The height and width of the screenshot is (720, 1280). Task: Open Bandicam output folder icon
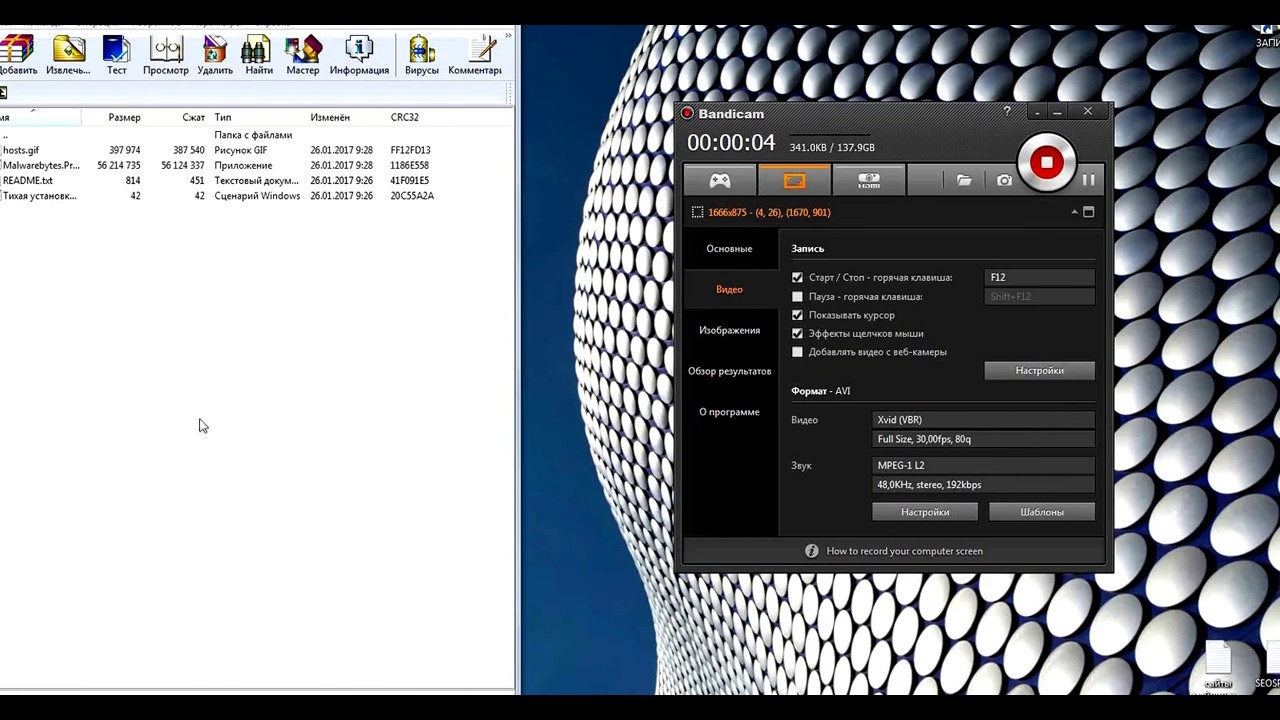point(964,180)
